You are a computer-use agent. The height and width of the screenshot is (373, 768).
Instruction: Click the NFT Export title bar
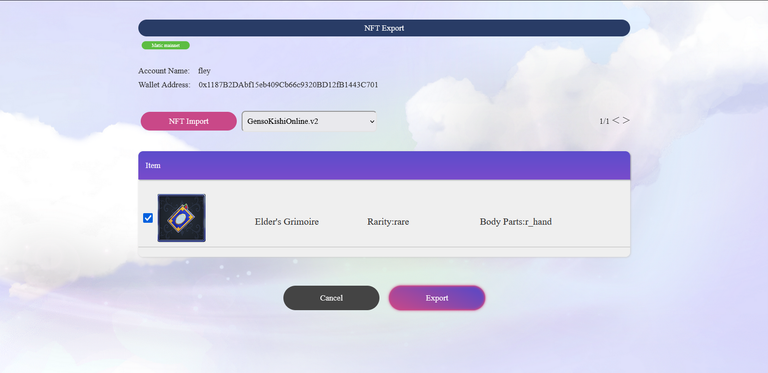tap(384, 28)
